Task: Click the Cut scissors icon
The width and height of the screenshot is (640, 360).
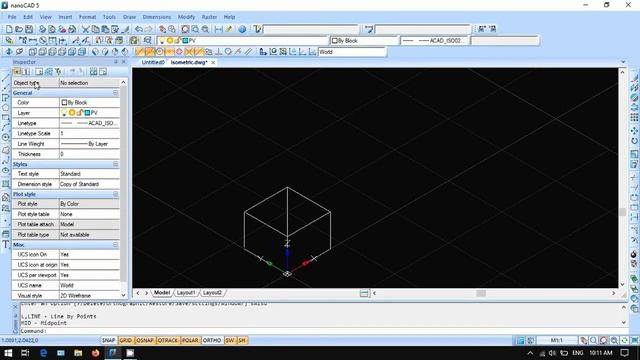Action: click(x=85, y=29)
